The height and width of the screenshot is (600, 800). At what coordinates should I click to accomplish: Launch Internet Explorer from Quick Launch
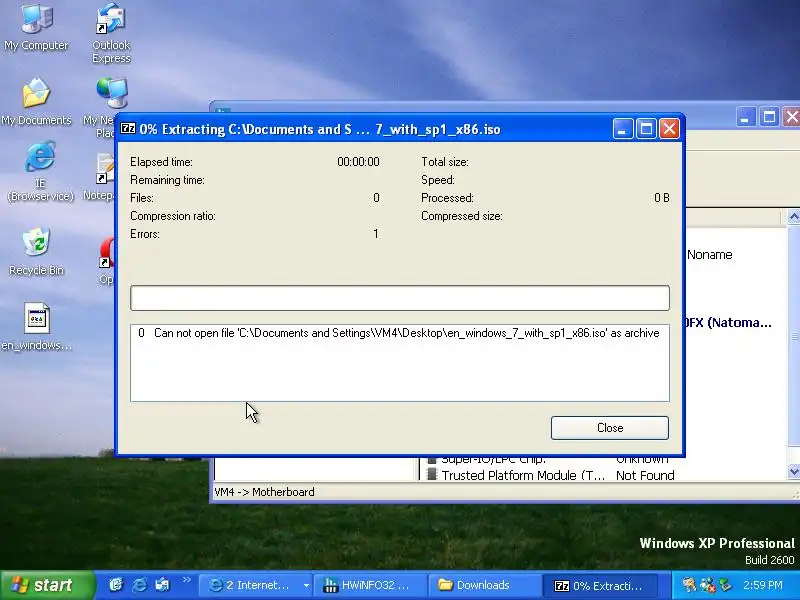[x=139, y=585]
